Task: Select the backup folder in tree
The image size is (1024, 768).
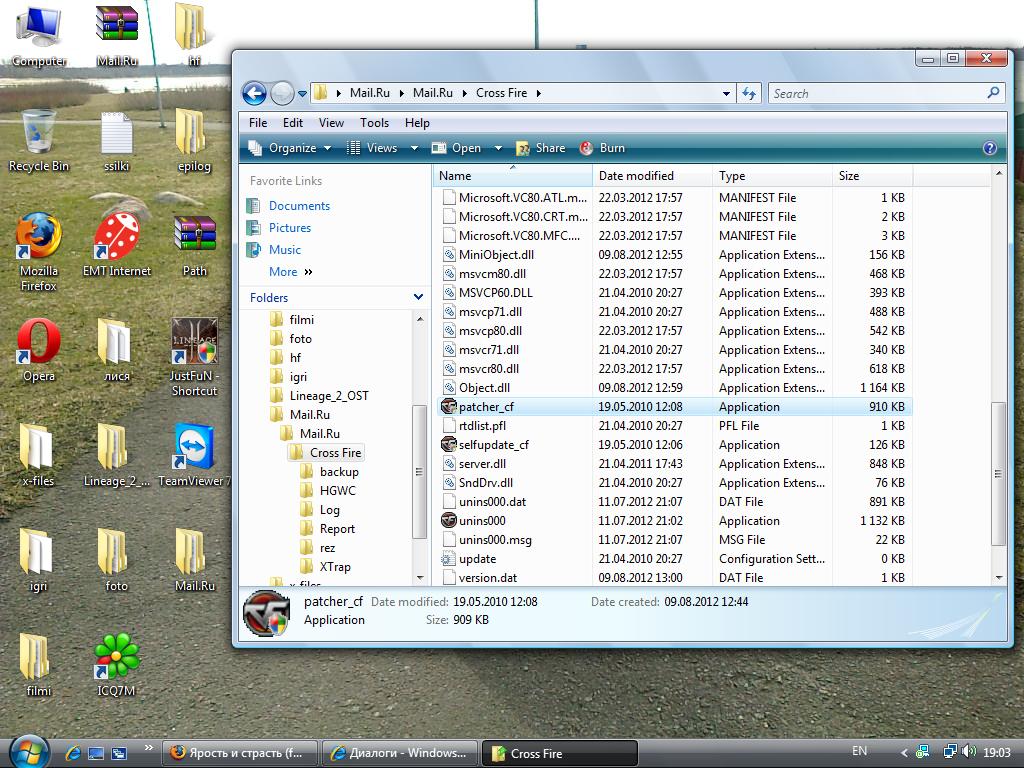Action: coord(339,472)
